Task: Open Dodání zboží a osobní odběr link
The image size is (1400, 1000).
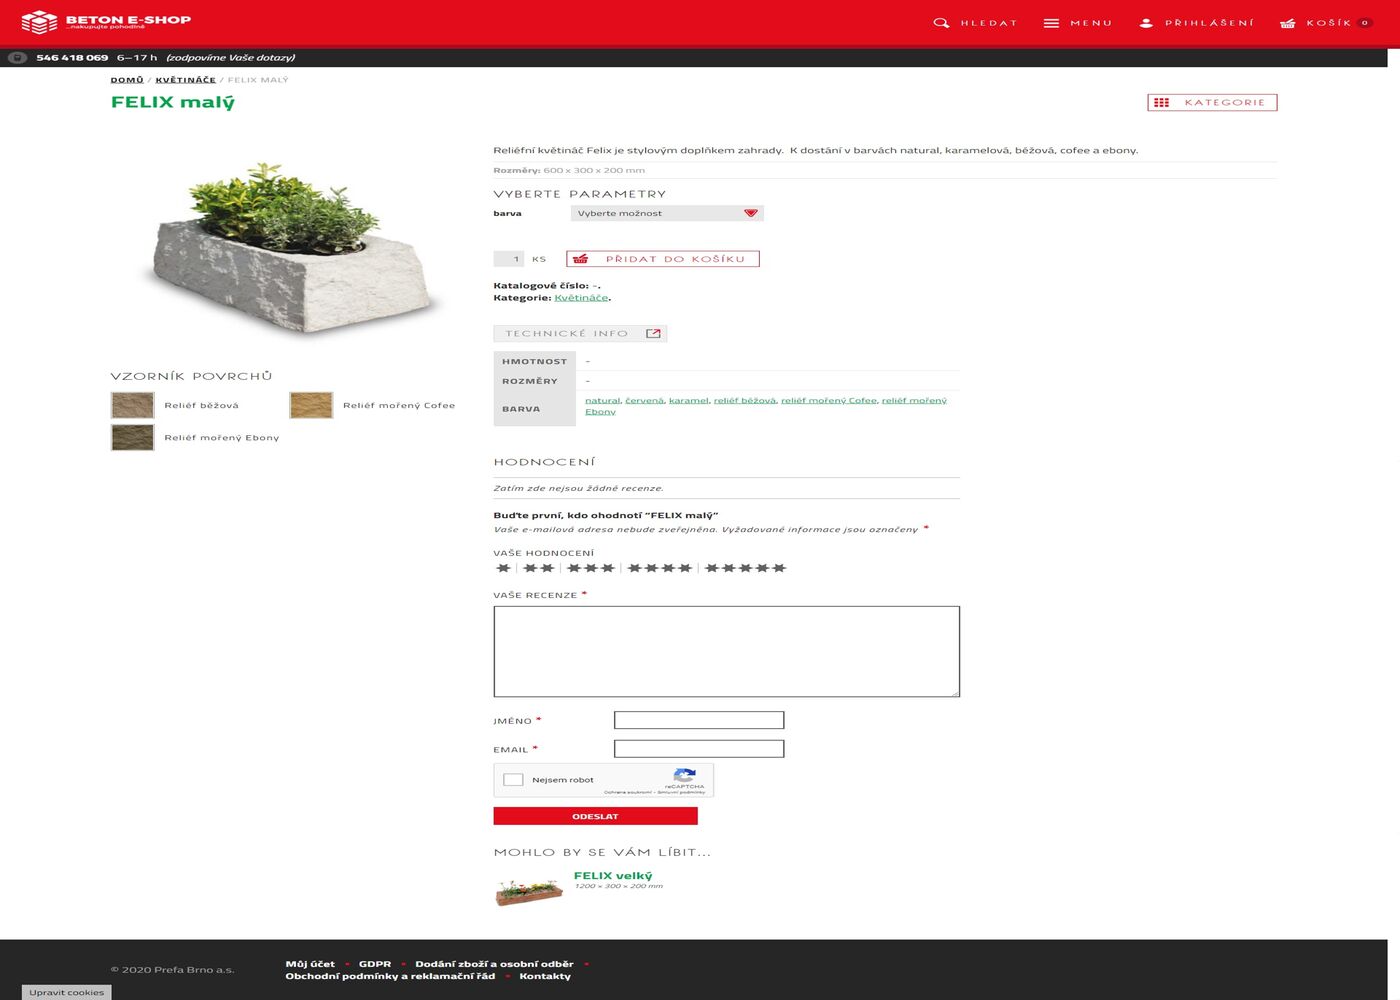Action: [x=494, y=964]
